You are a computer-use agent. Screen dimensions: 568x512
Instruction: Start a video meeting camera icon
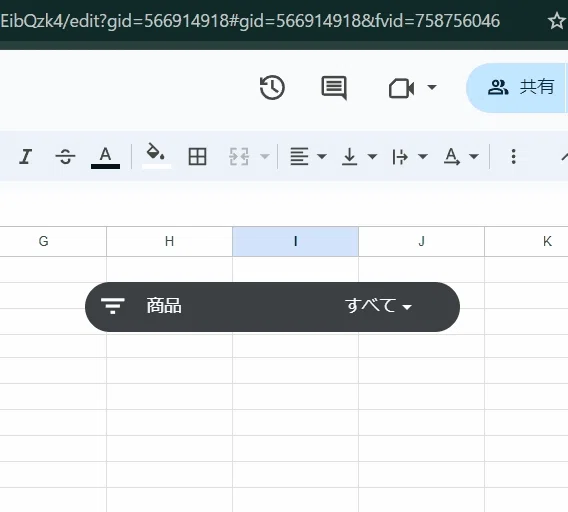pyautogui.click(x=401, y=88)
